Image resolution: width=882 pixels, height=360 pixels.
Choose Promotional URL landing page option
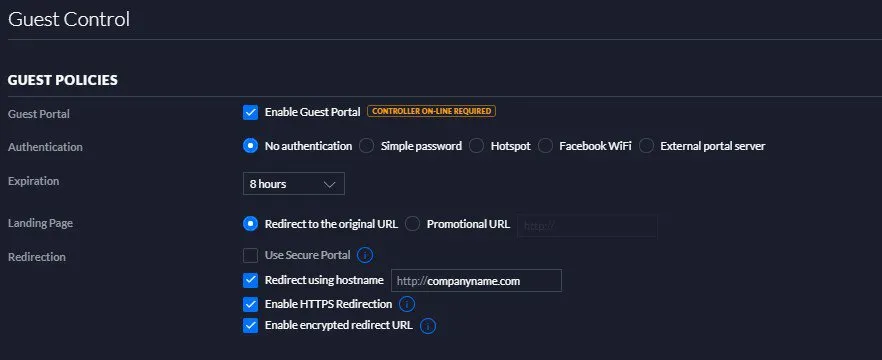pos(412,224)
